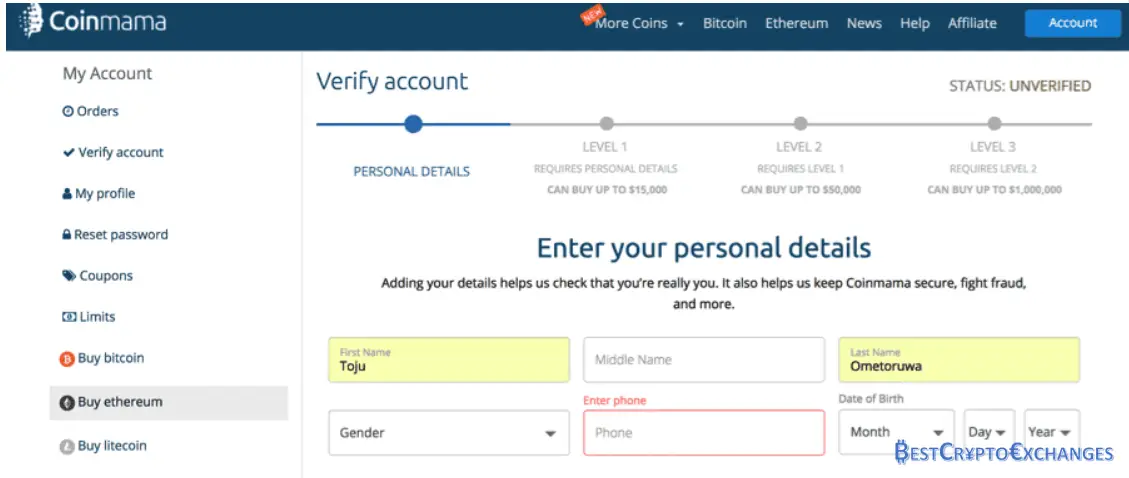Open the Day dropdown
Image resolution: width=1129 pixels, height=478 pixels.
(989, 432)
